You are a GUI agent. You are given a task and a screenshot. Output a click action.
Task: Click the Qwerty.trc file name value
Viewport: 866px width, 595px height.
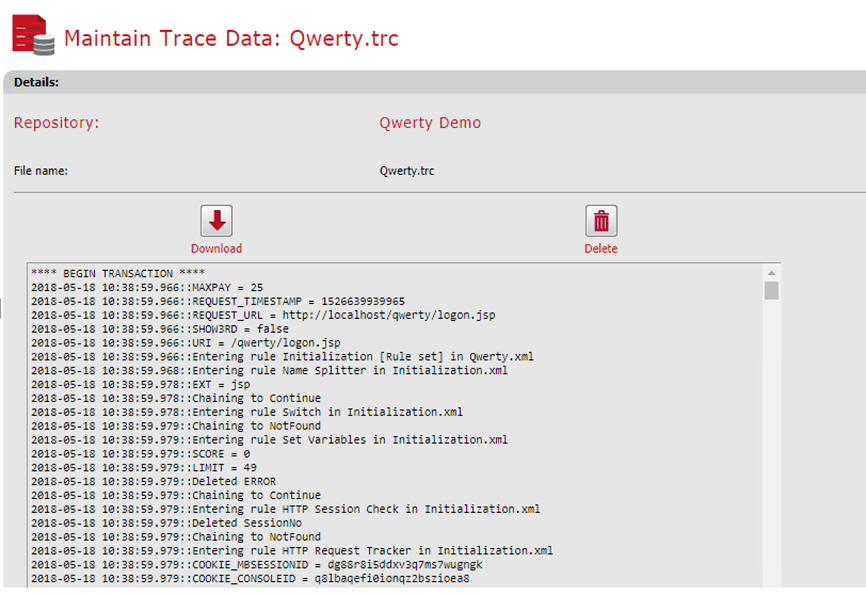point(407,171)
